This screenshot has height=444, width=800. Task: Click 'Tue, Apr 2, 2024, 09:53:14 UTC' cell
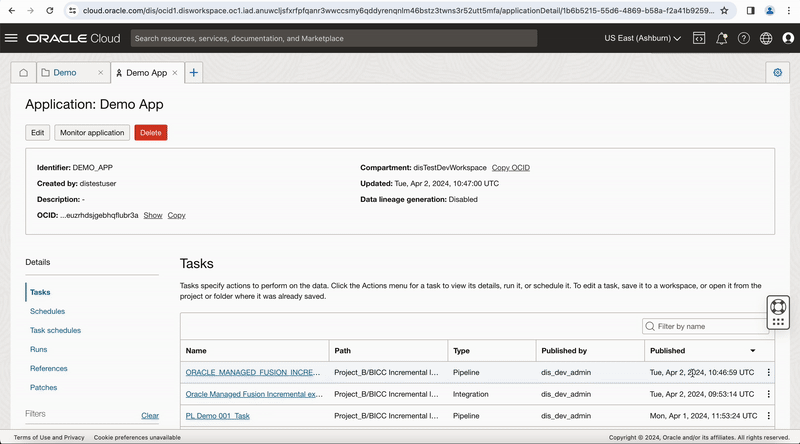[702, 394]
